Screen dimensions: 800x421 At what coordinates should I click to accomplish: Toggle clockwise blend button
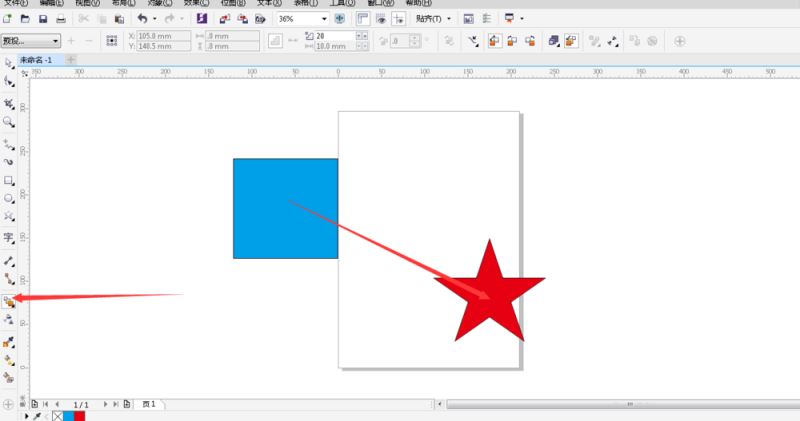pos(512,41)
